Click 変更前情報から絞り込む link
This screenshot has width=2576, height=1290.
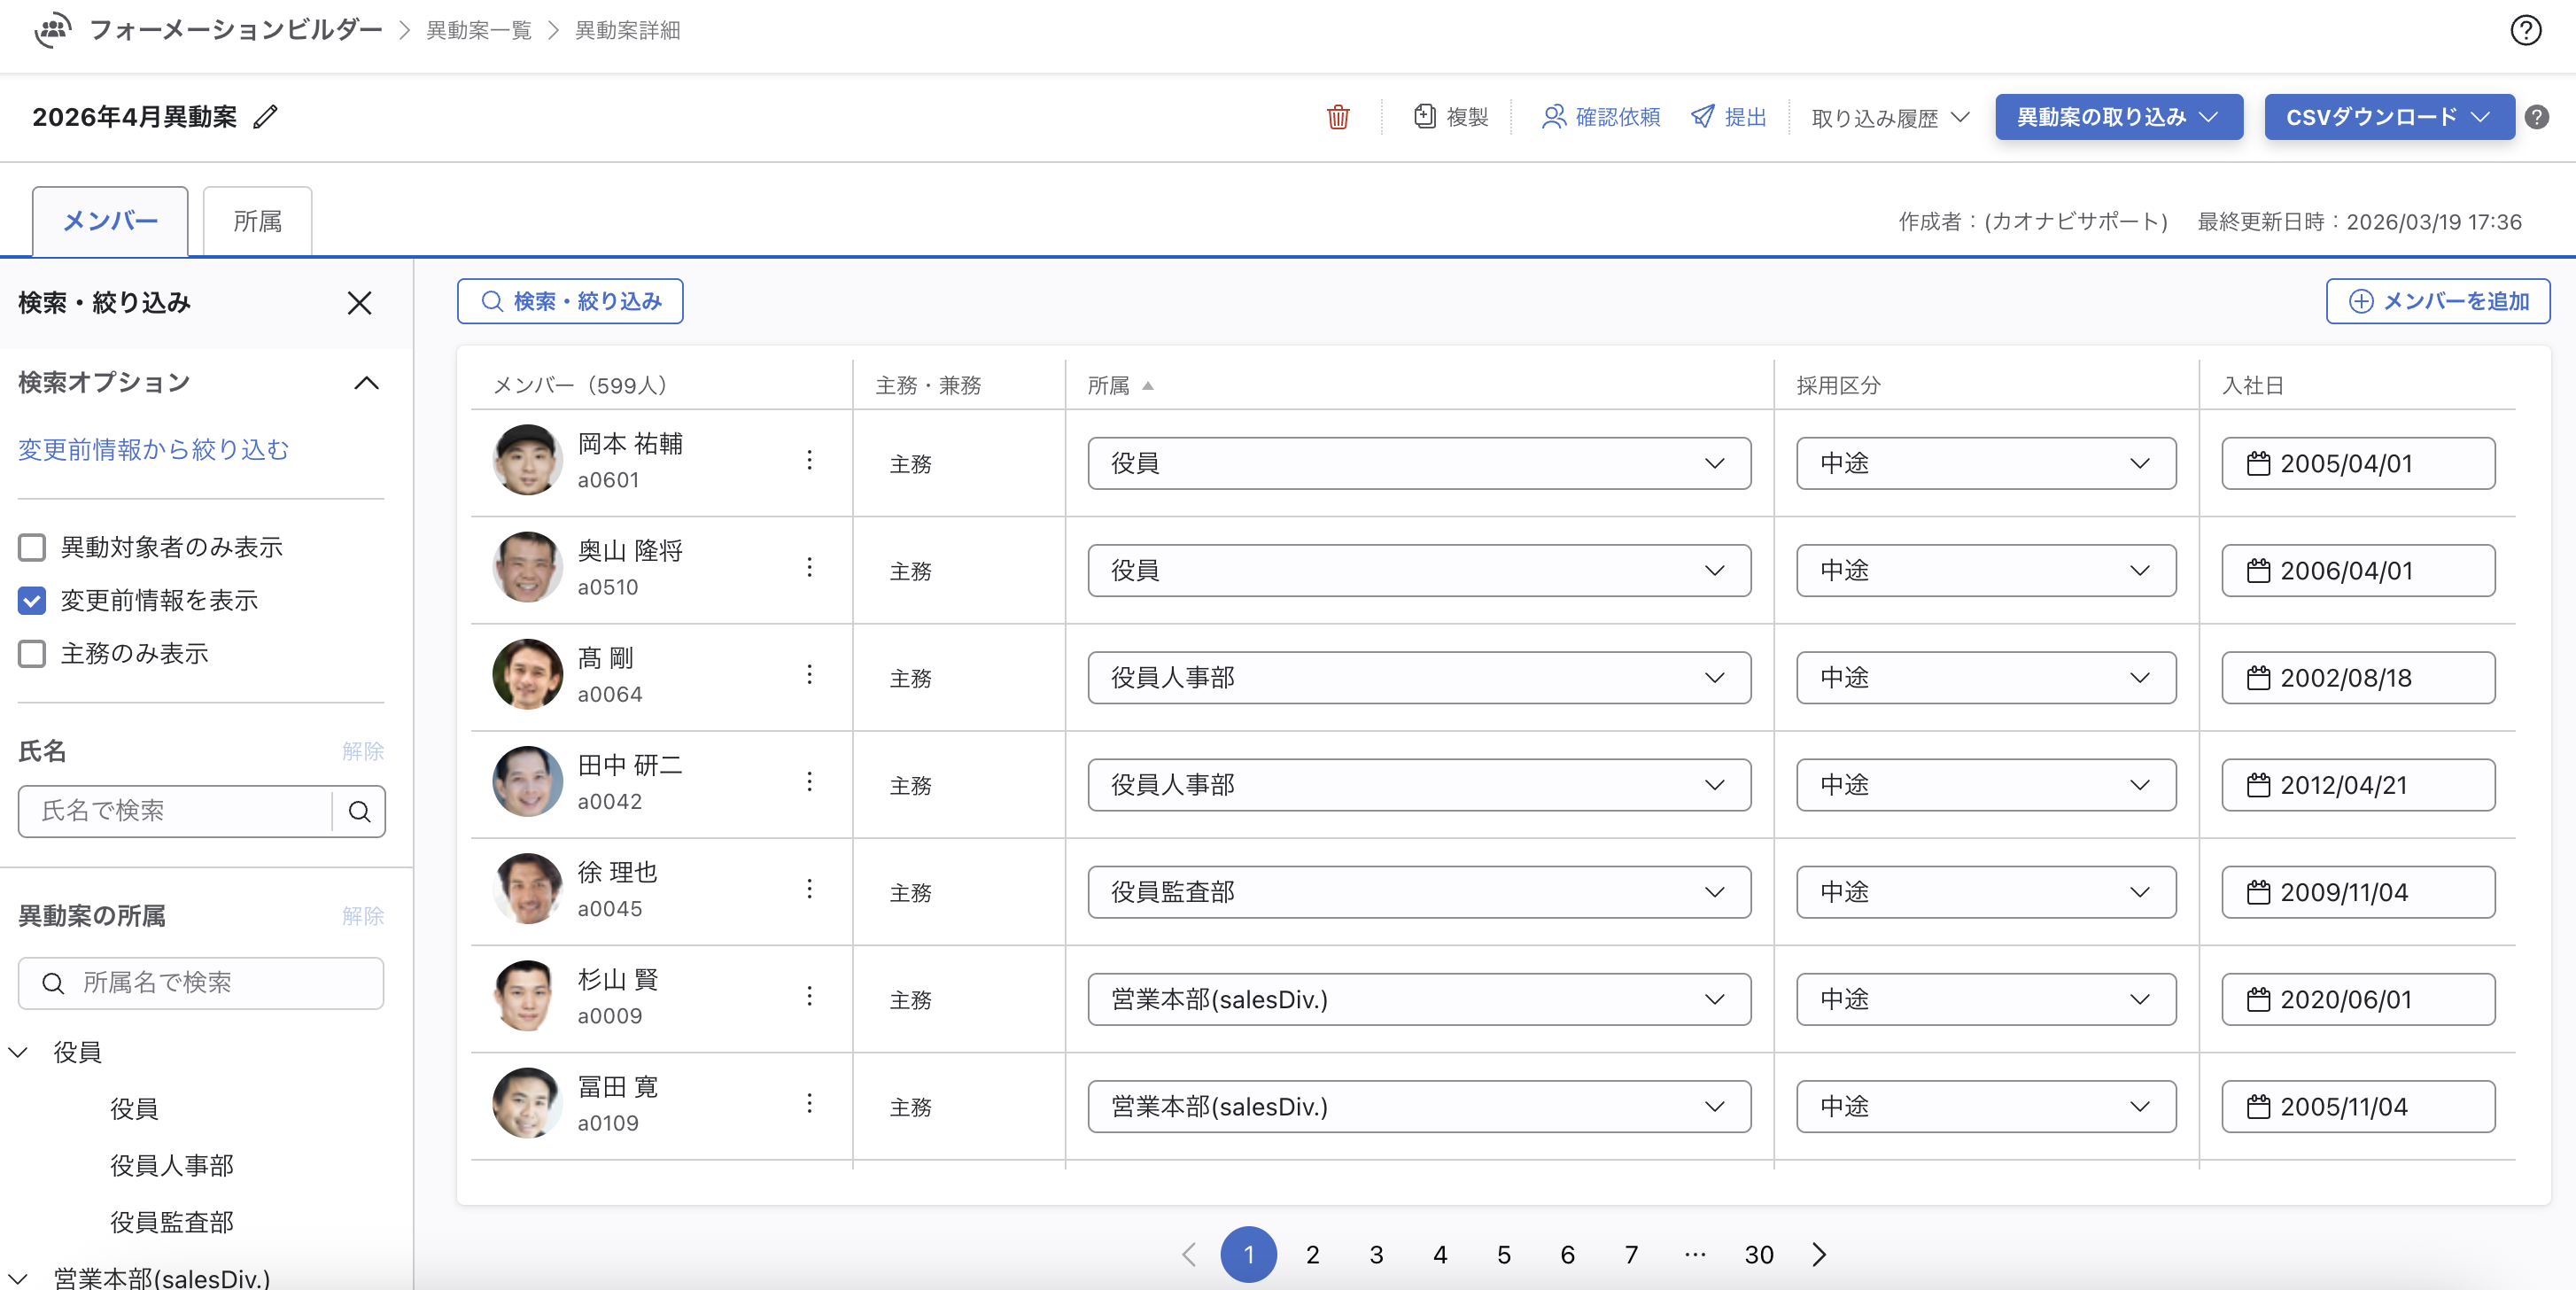point(154,450)
